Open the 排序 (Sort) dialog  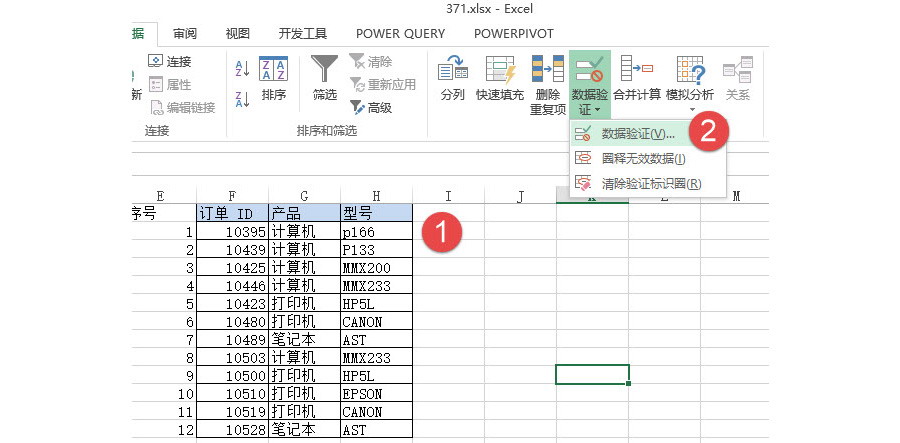[x=274, y=79]
